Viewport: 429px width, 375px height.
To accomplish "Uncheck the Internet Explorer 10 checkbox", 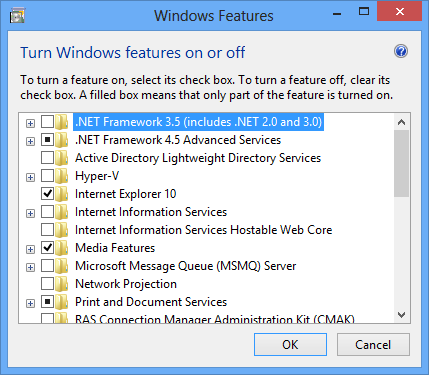I will [47, 194].
